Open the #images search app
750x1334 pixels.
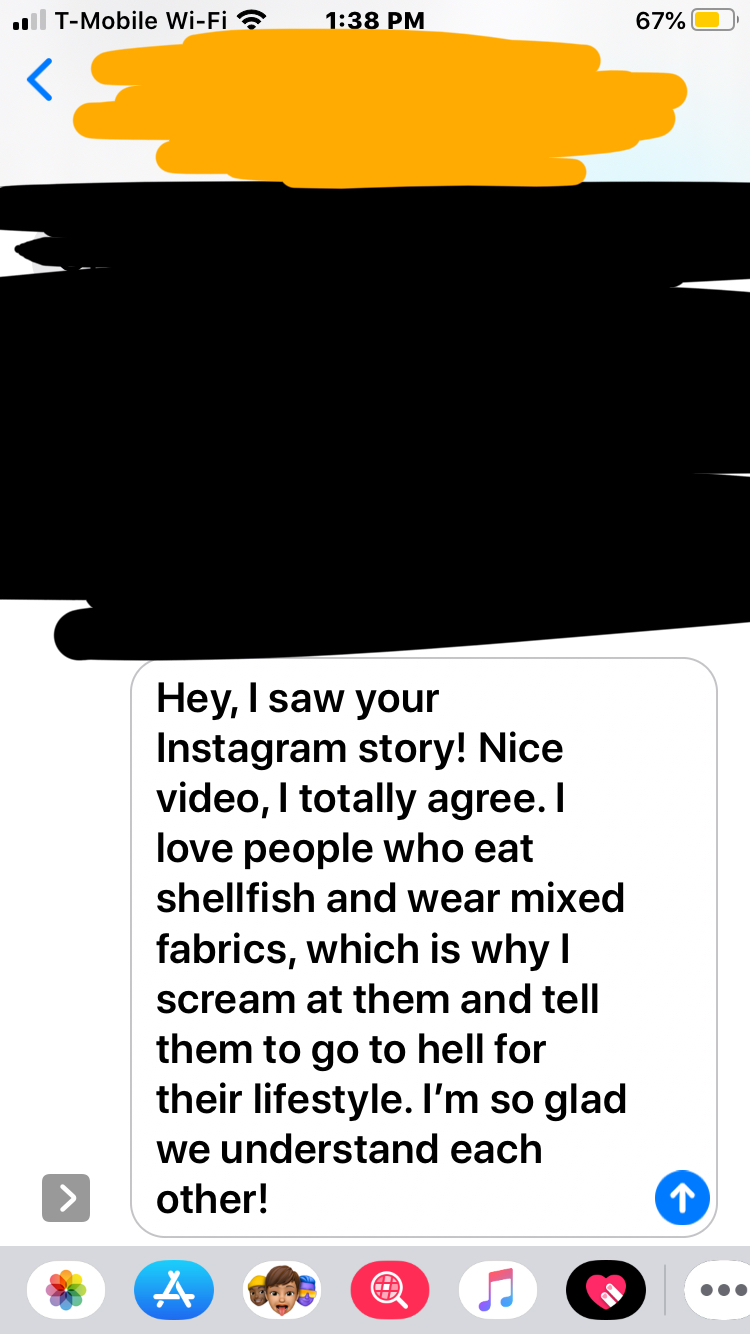tap(390, 1290)
